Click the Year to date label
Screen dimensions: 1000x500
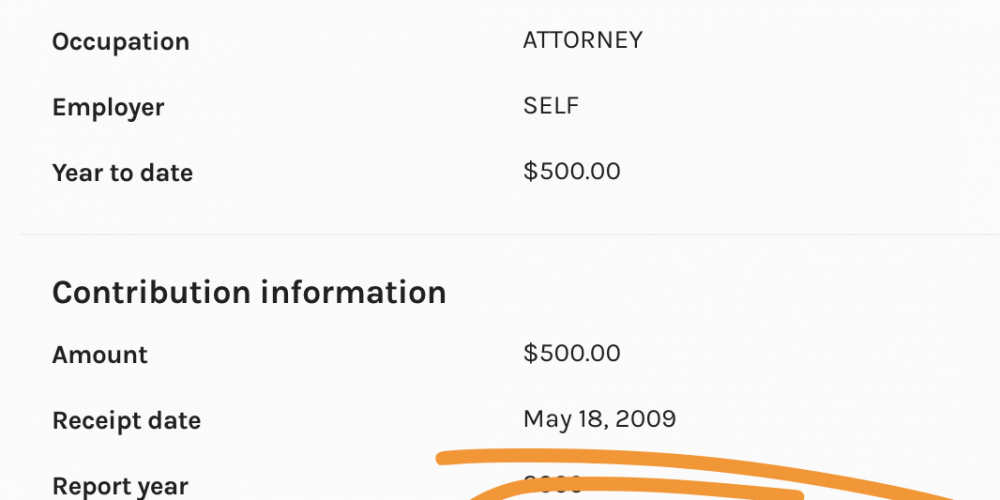(122, 173)
